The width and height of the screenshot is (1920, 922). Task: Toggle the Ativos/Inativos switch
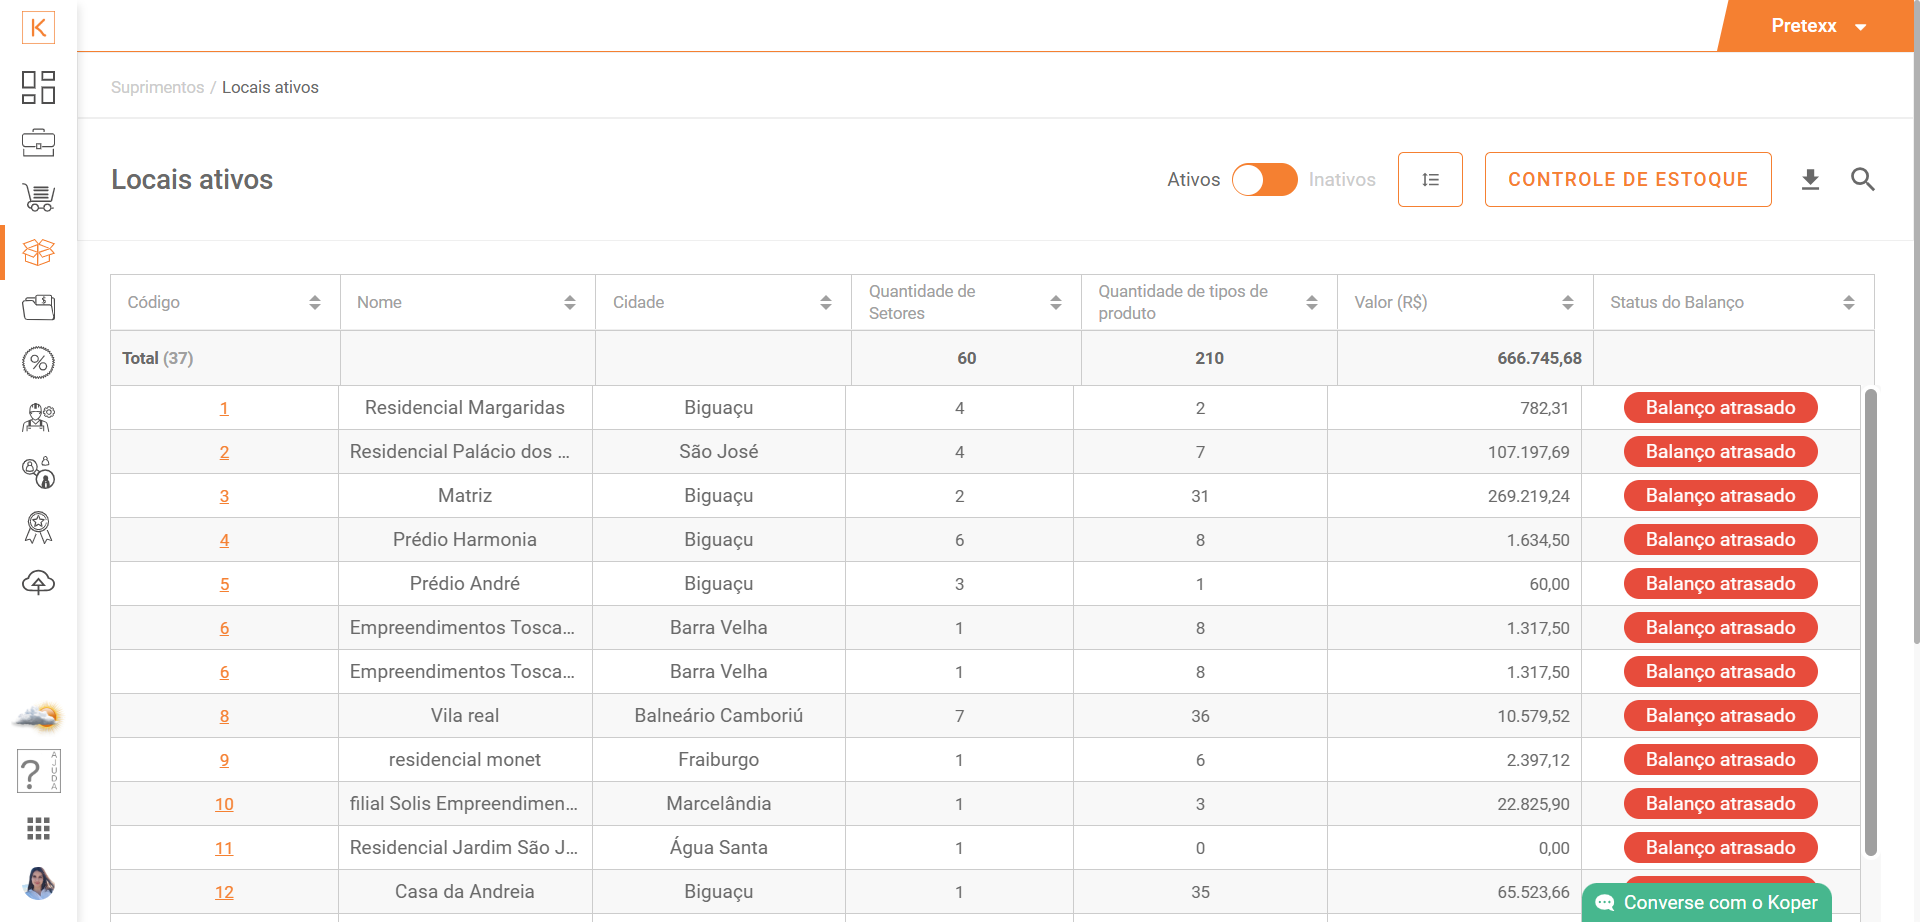[1264, 180]
